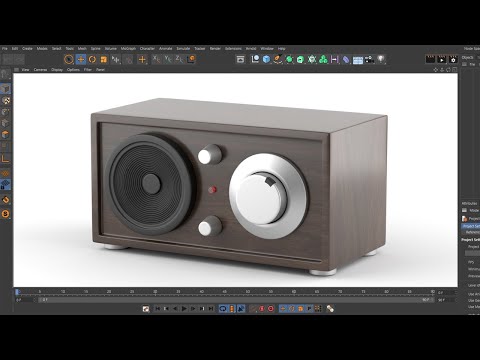Open the Help menu
The width and height of the screenshot is (480, 360).
point(282,49)
